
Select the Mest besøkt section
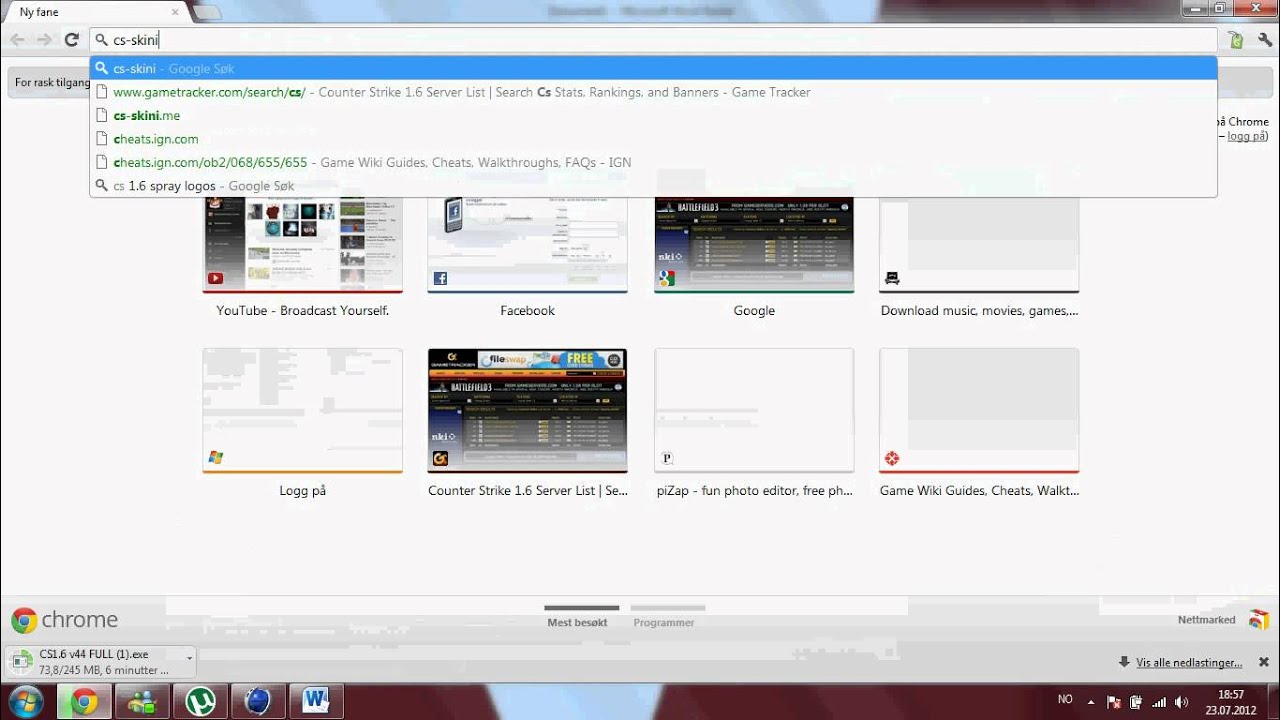coord(578,622)
